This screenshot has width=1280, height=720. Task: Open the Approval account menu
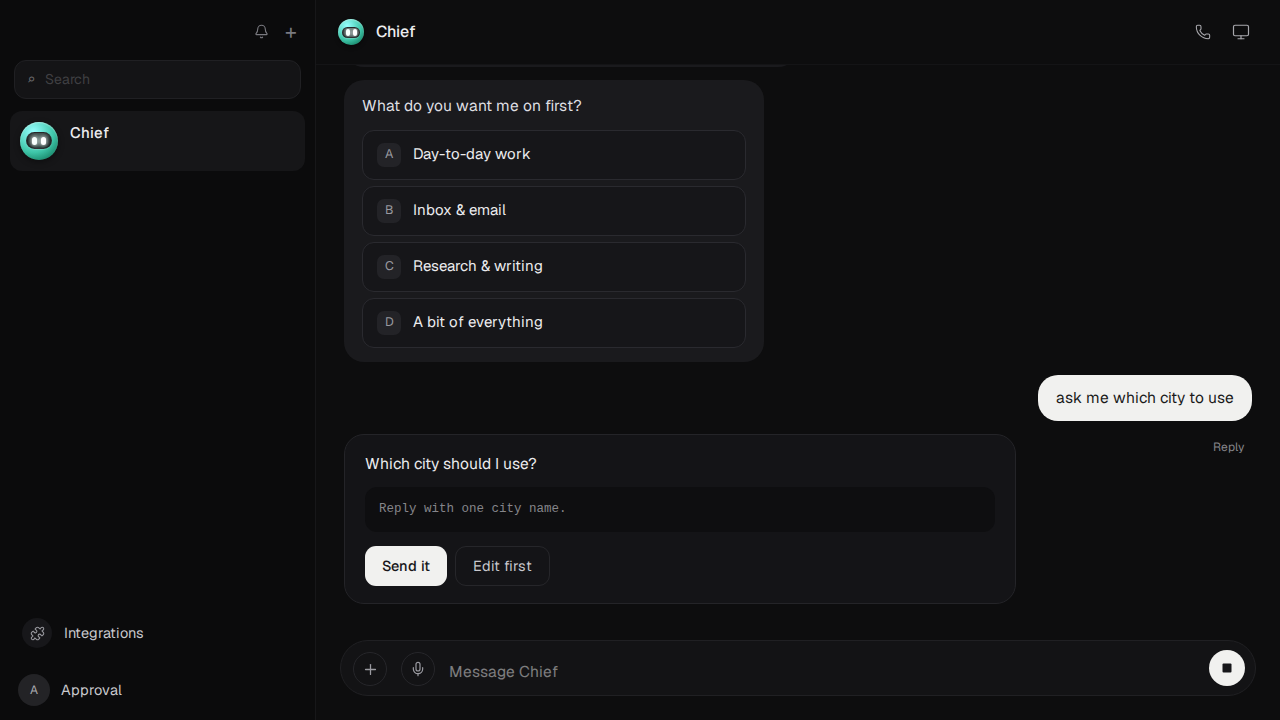pyautogui.click(x=71, y=690)
